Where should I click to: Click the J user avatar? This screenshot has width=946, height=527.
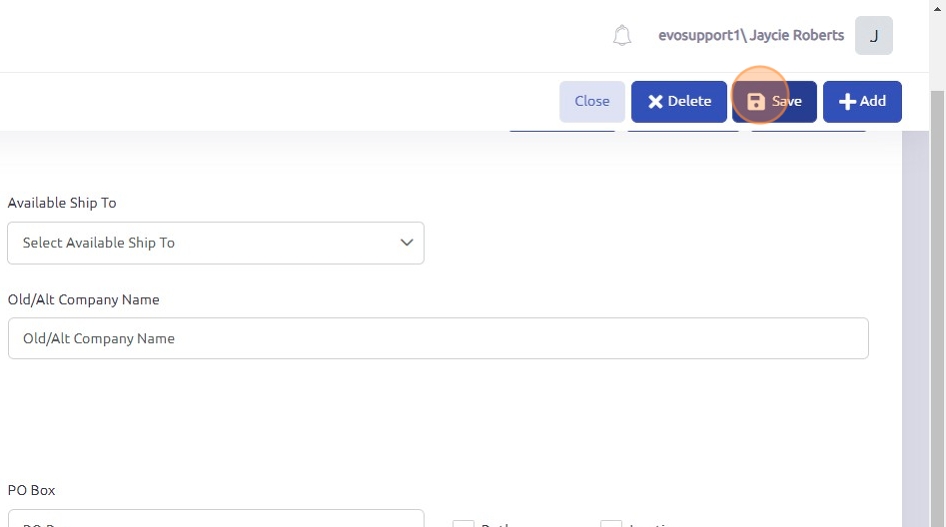coord(873,36)
